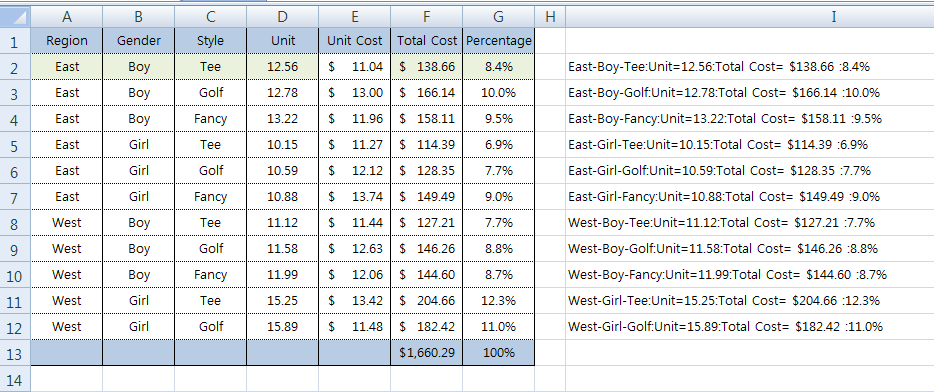This screenshot has width=934, height=392.
Task: Select cell with unit 12.56
Action: (283, 67)
